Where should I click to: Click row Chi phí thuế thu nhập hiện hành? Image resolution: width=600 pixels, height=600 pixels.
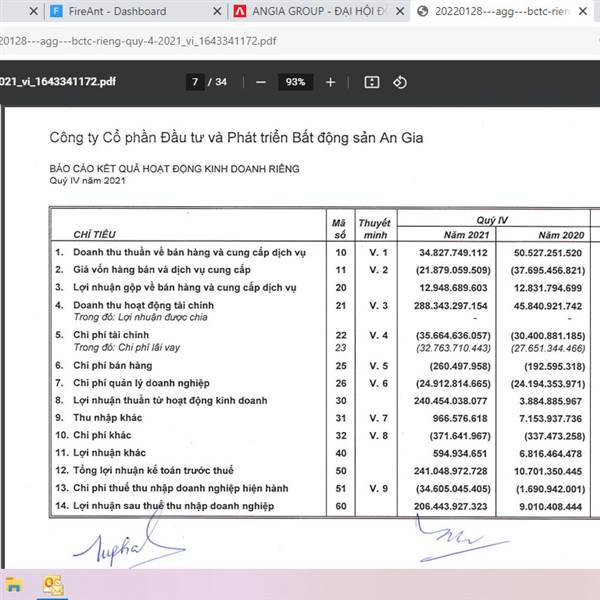coord(172,488)
